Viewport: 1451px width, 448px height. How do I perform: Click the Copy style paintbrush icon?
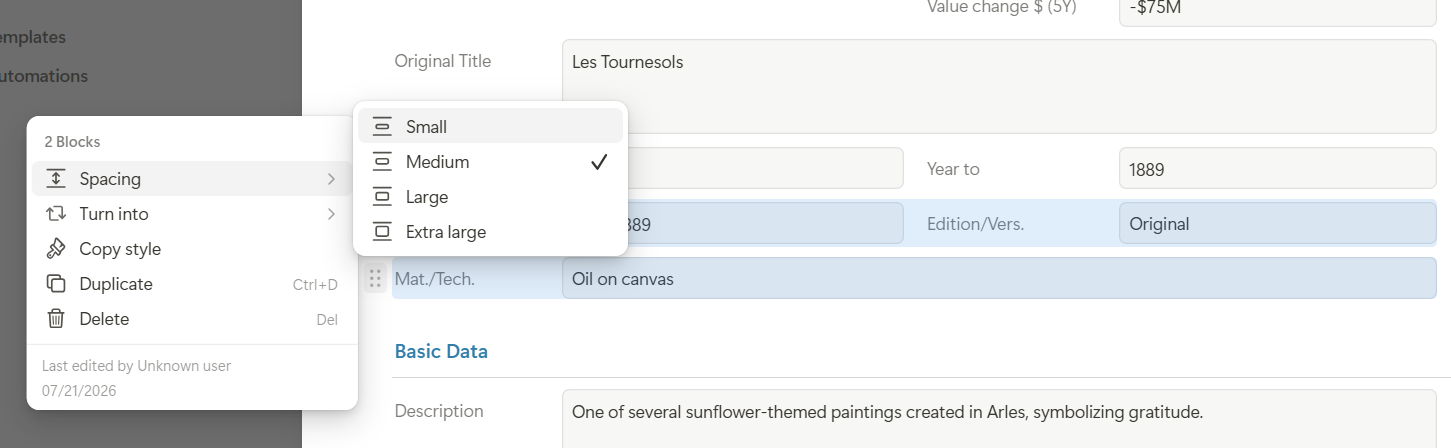[56, 249]
